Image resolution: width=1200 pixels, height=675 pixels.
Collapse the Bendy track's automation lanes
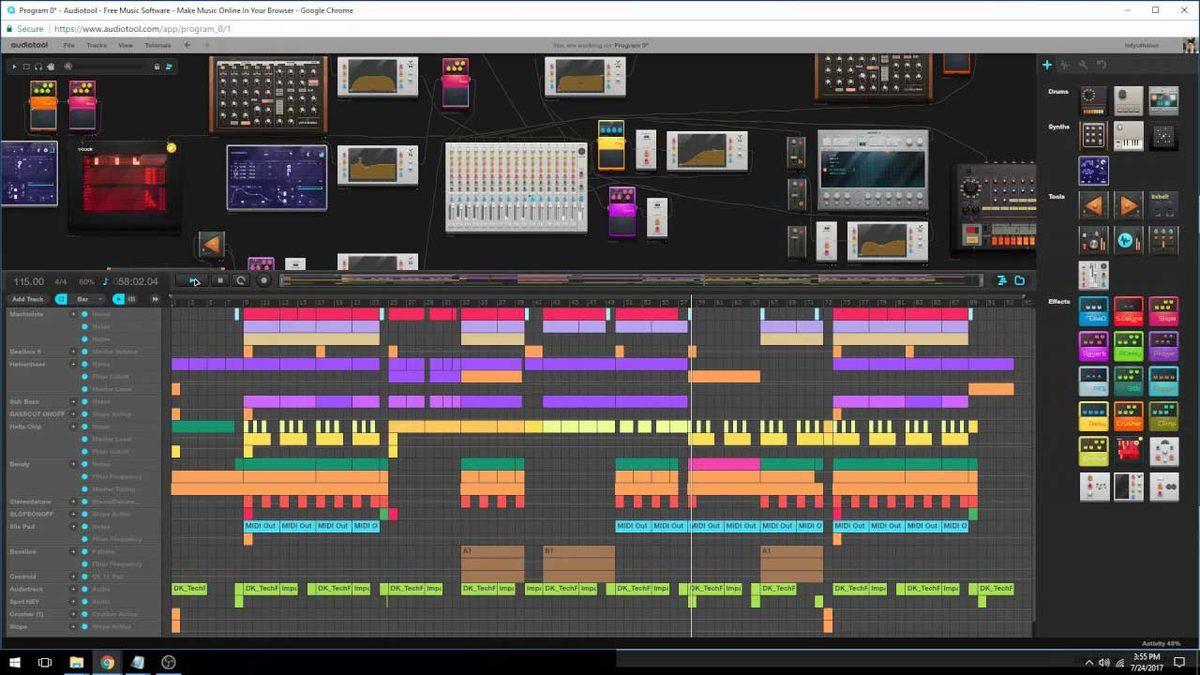tap(73, 464)
